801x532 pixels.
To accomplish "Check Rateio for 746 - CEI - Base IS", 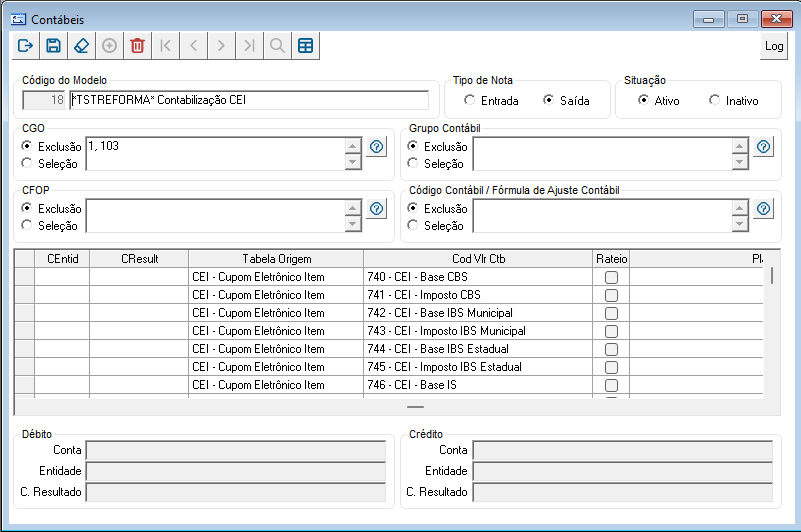I will (611, 385).
